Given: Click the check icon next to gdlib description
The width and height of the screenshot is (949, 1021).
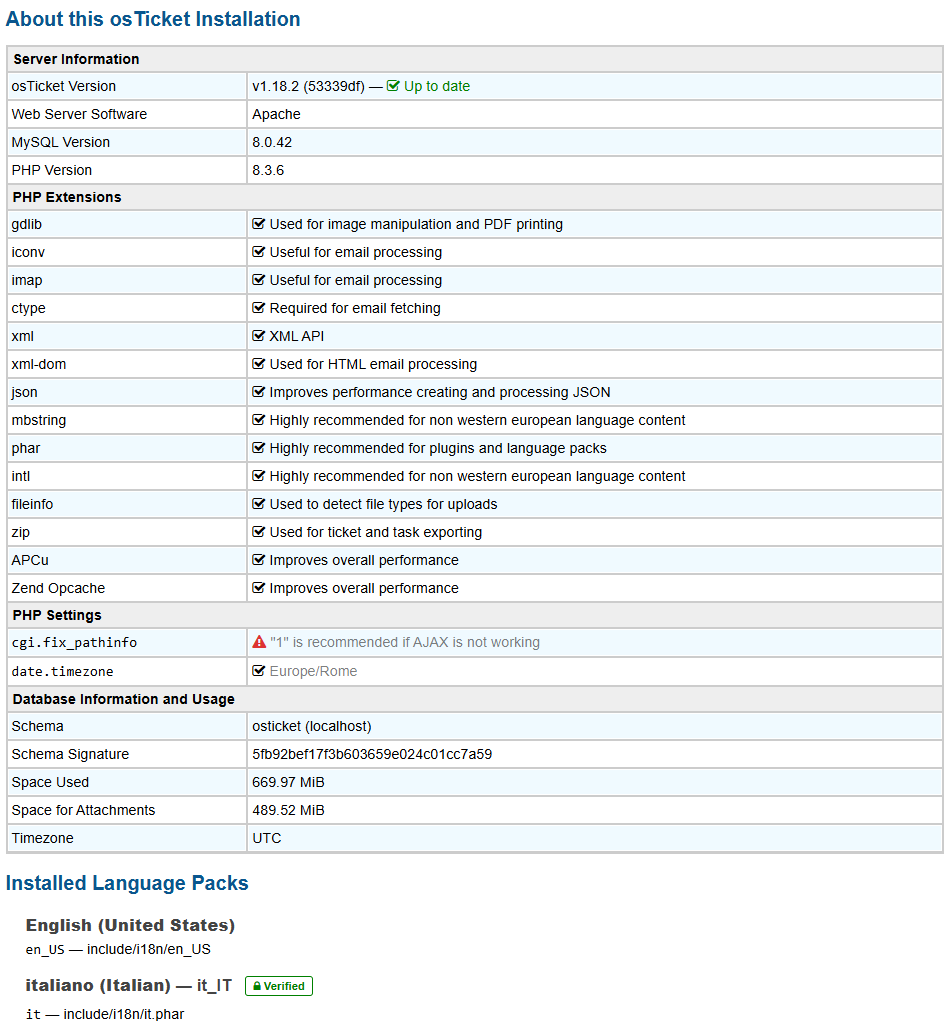Looking at the screenshot, I should pyautogui.click(x=259, y=224).
